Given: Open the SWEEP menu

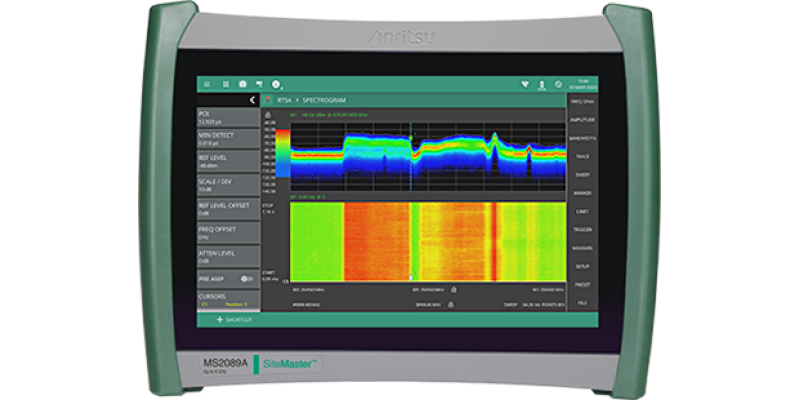Looking at the screenshot, I should tap(583, 174).
